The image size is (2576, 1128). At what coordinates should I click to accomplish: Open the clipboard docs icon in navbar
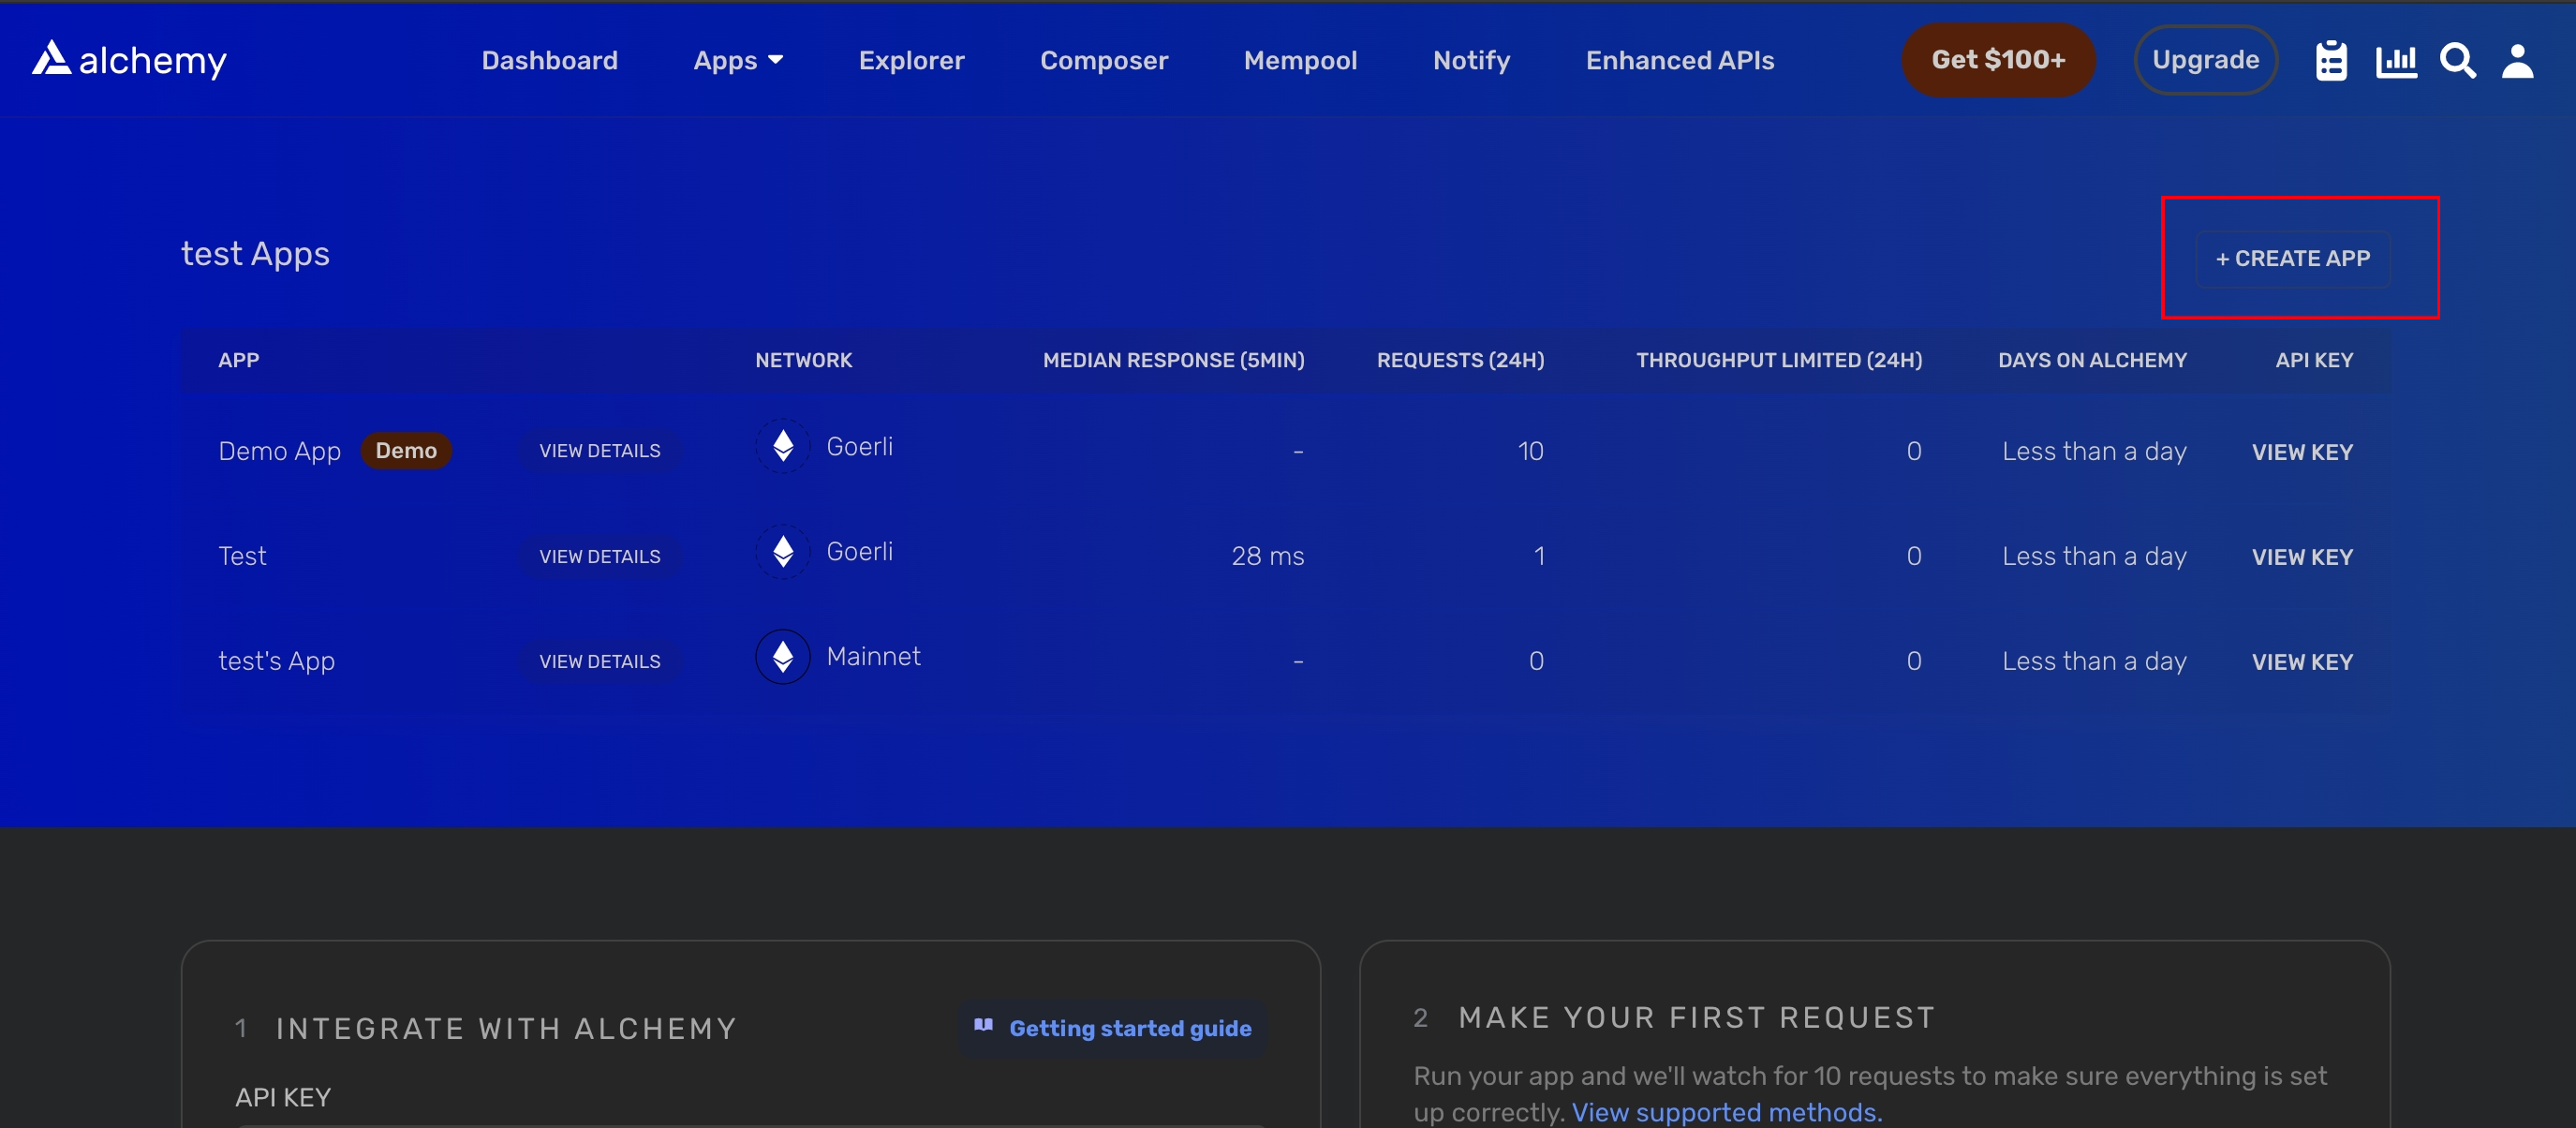[x=2331, y=61]
